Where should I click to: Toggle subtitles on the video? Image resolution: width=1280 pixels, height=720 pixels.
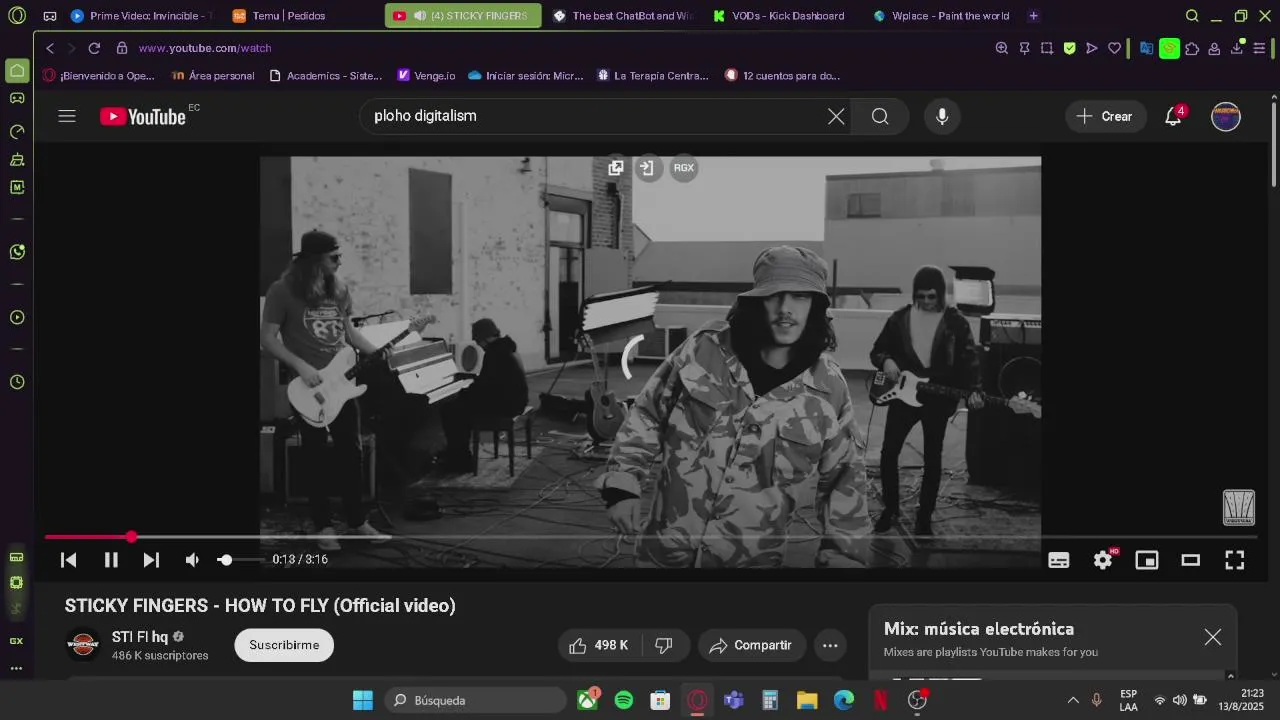click(x=1059, y=560)
